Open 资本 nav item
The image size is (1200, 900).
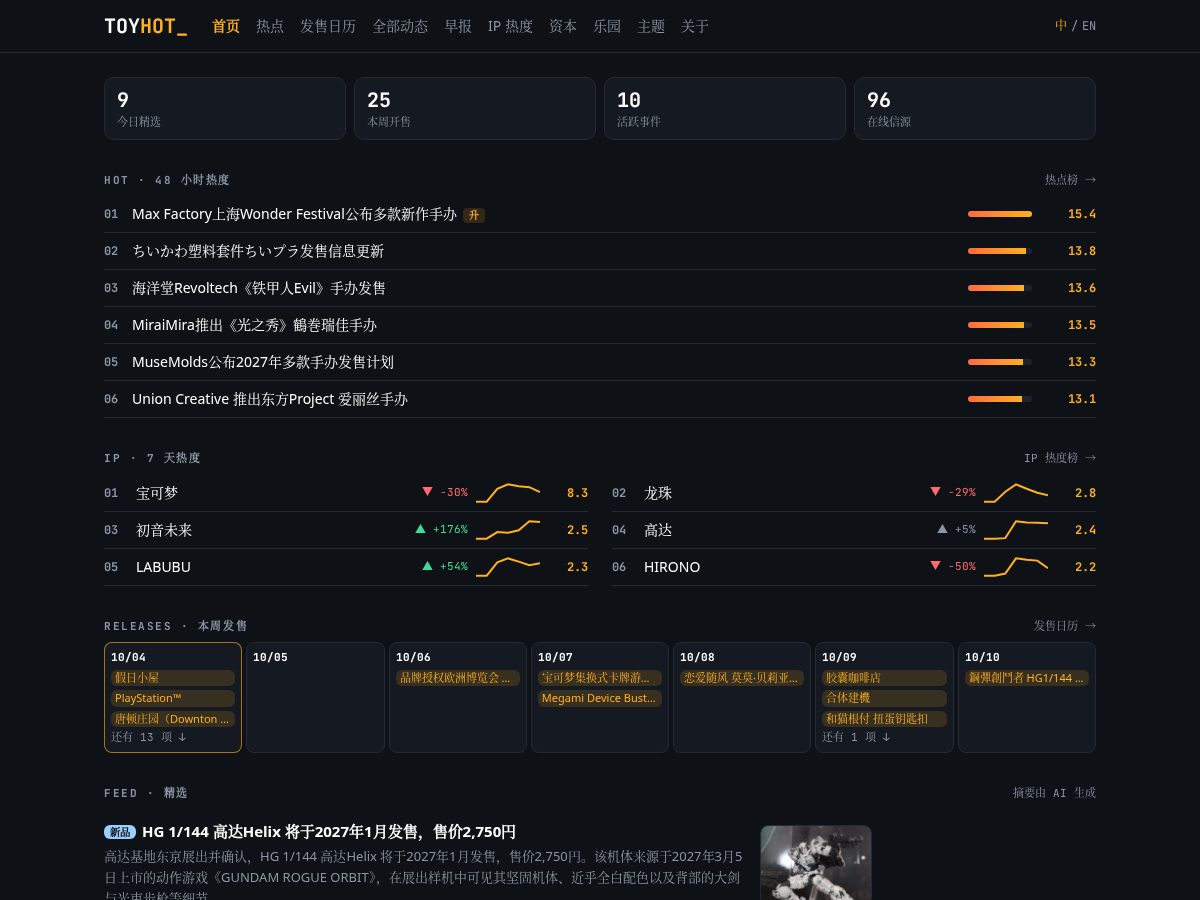563,26
